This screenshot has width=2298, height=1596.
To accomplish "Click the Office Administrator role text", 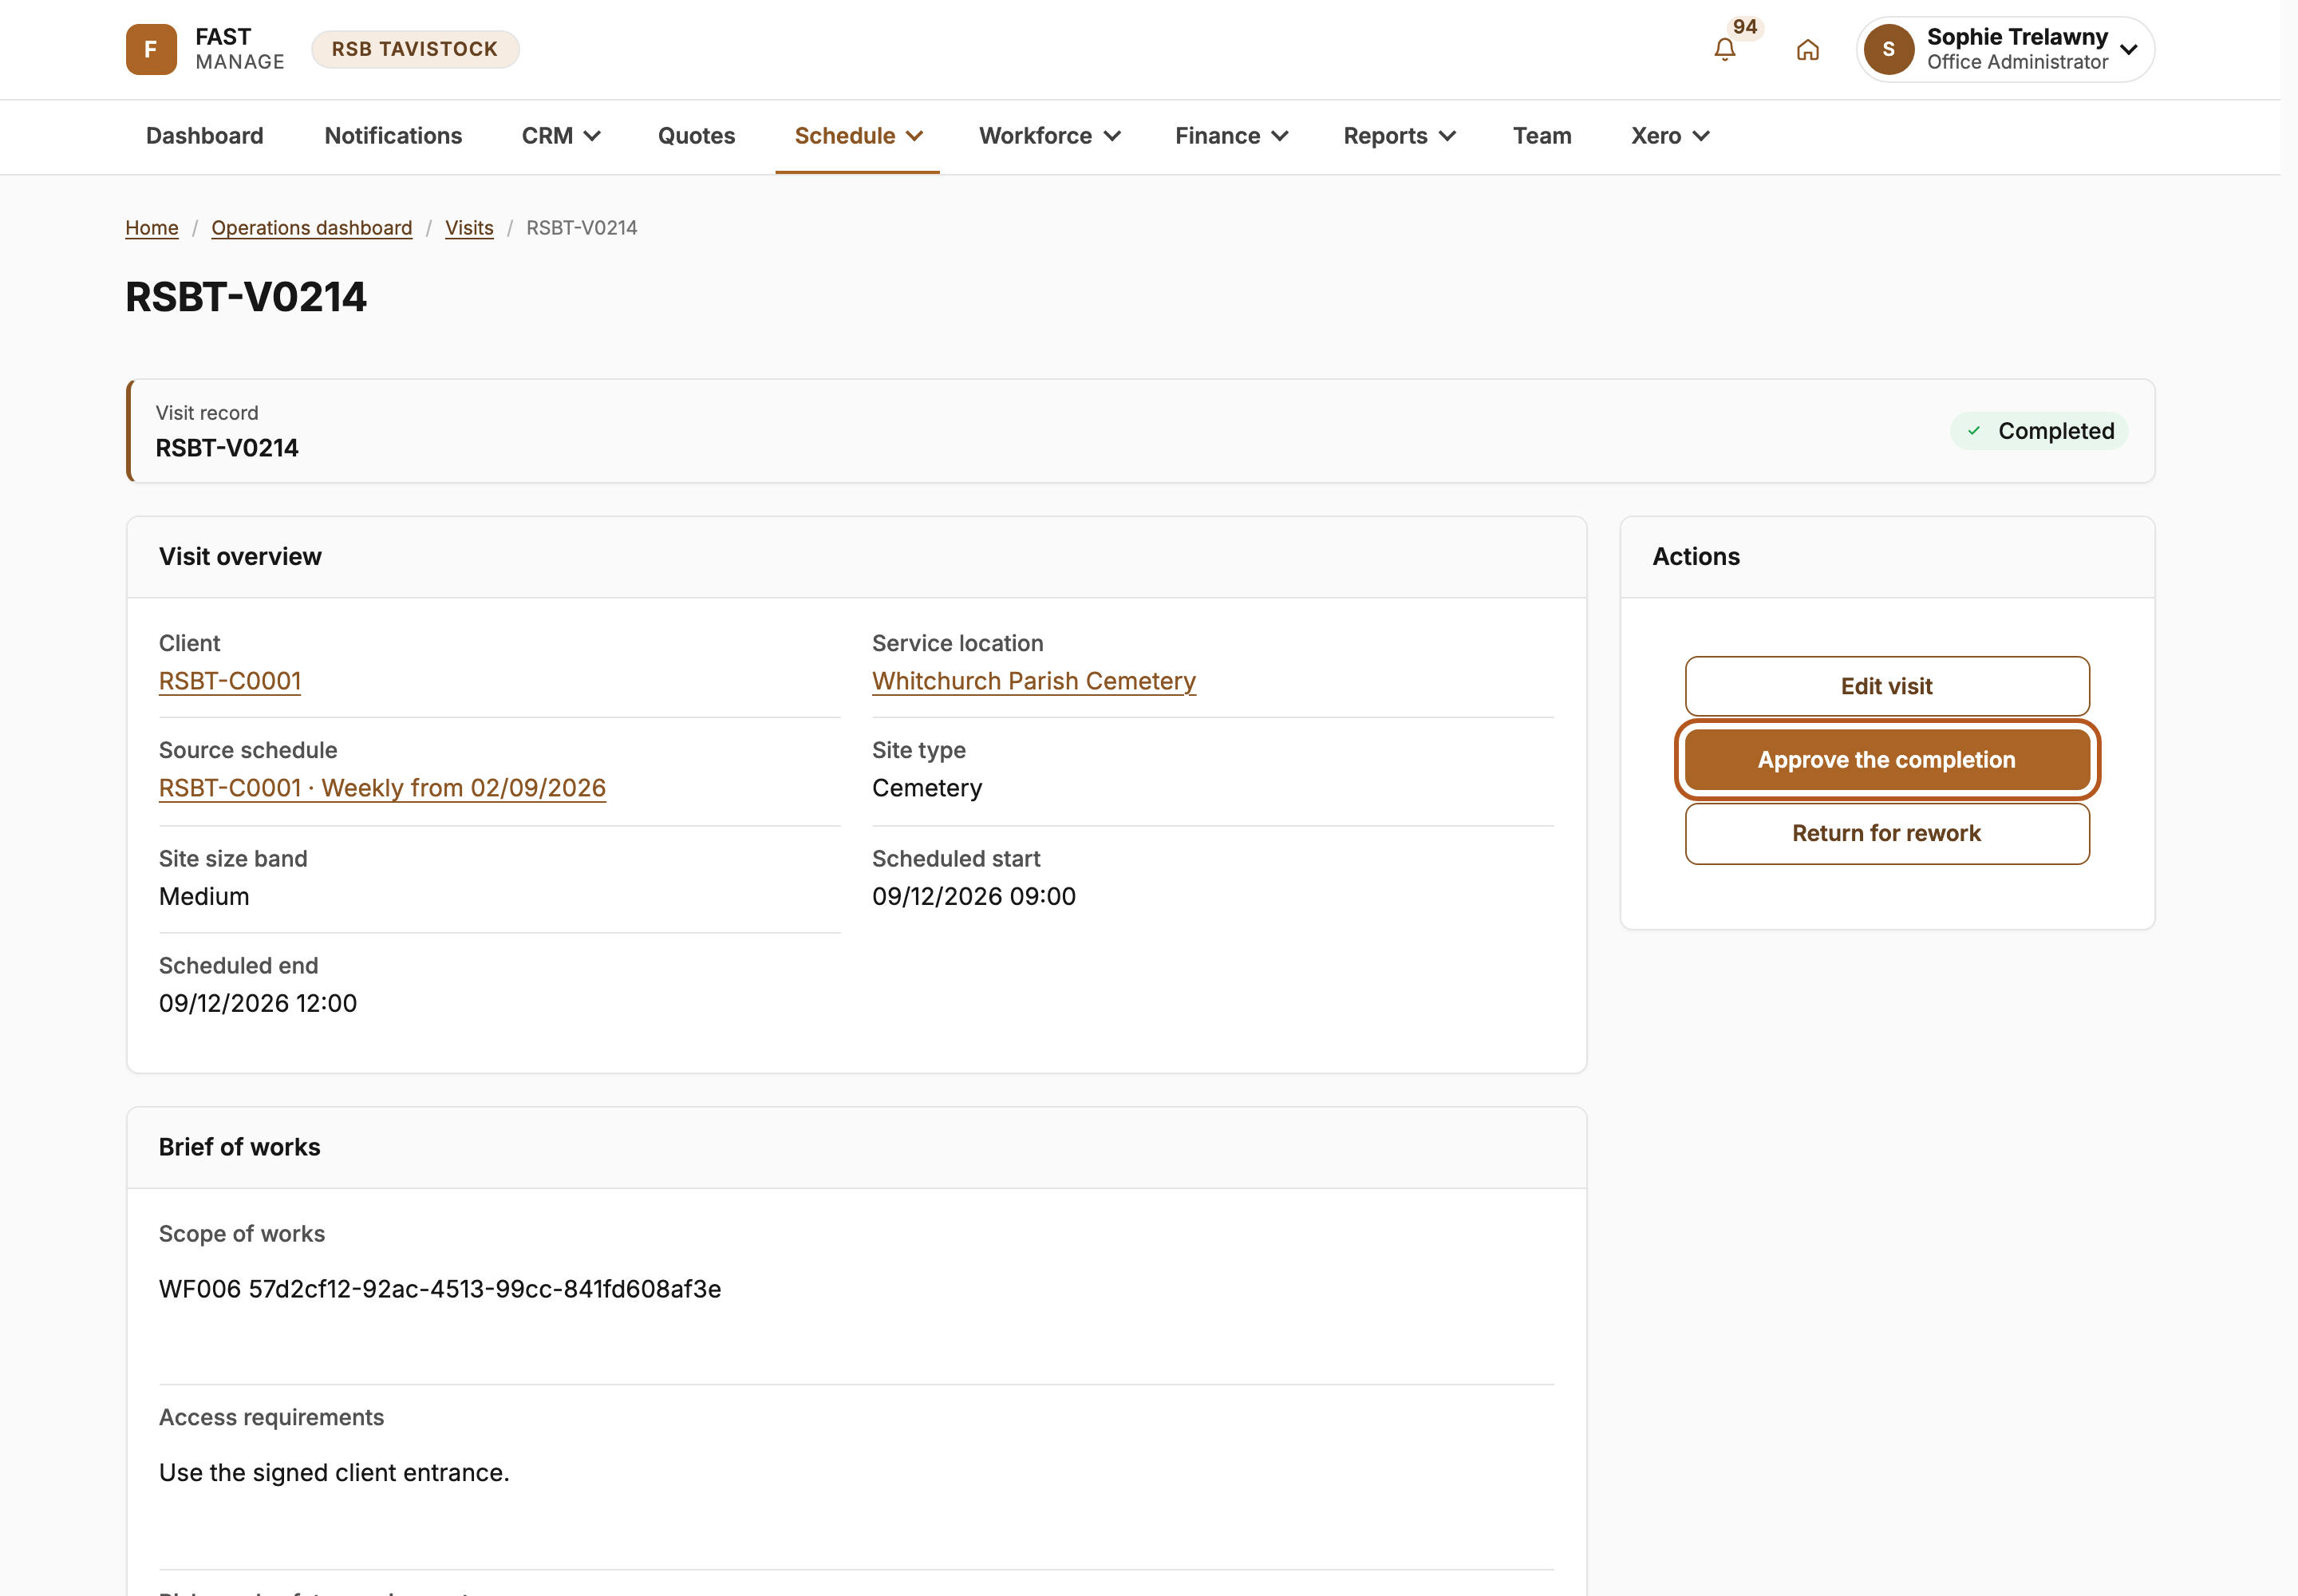I will point(2017,62).
